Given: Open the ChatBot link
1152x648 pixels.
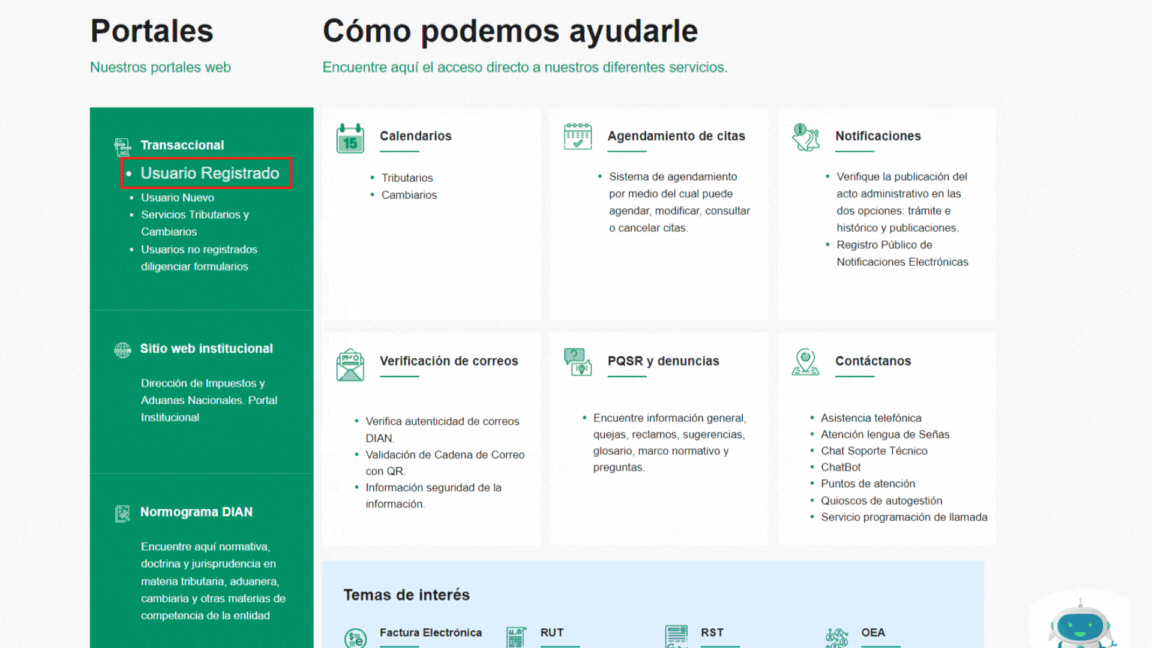Looking at the screenshot, I should point(840,467).
